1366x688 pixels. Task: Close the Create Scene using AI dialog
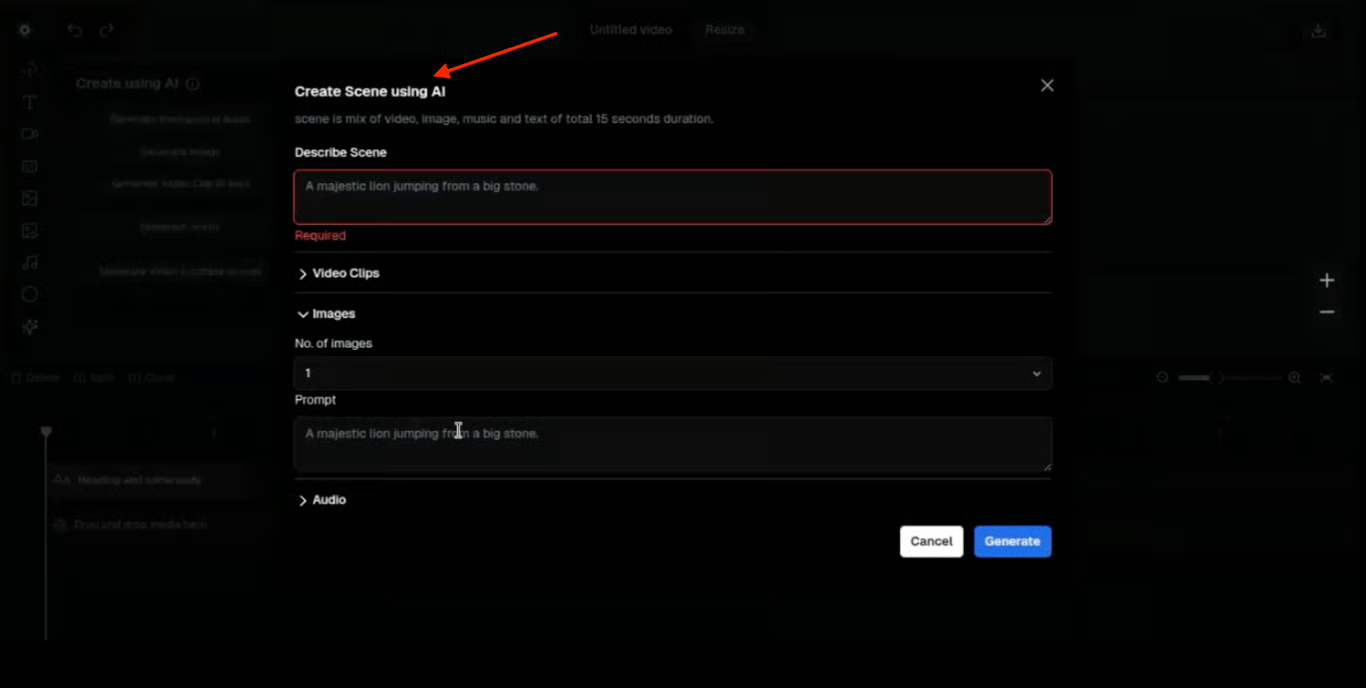(1047, 86)
